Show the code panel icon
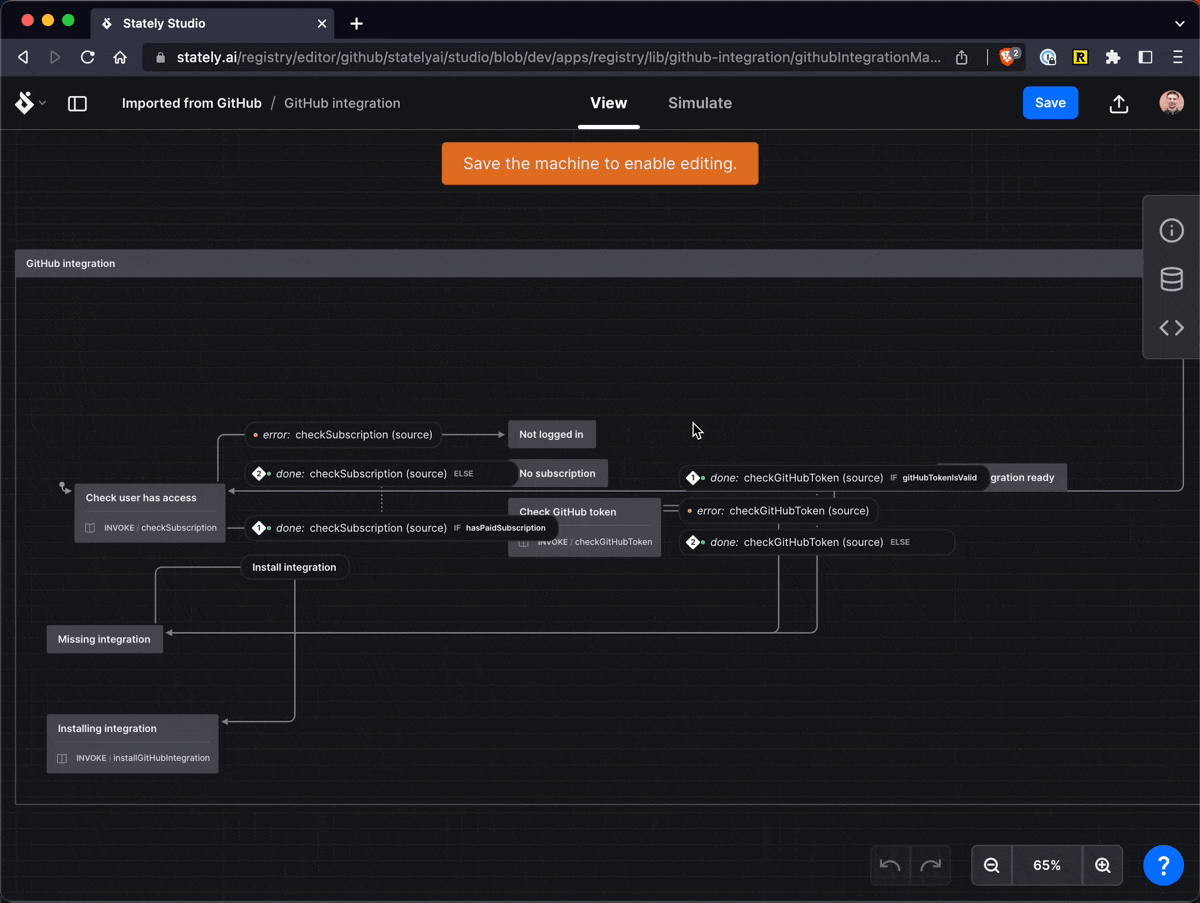The height and width of the screenshot is (903, 1200). click(x=1171, y=328)
